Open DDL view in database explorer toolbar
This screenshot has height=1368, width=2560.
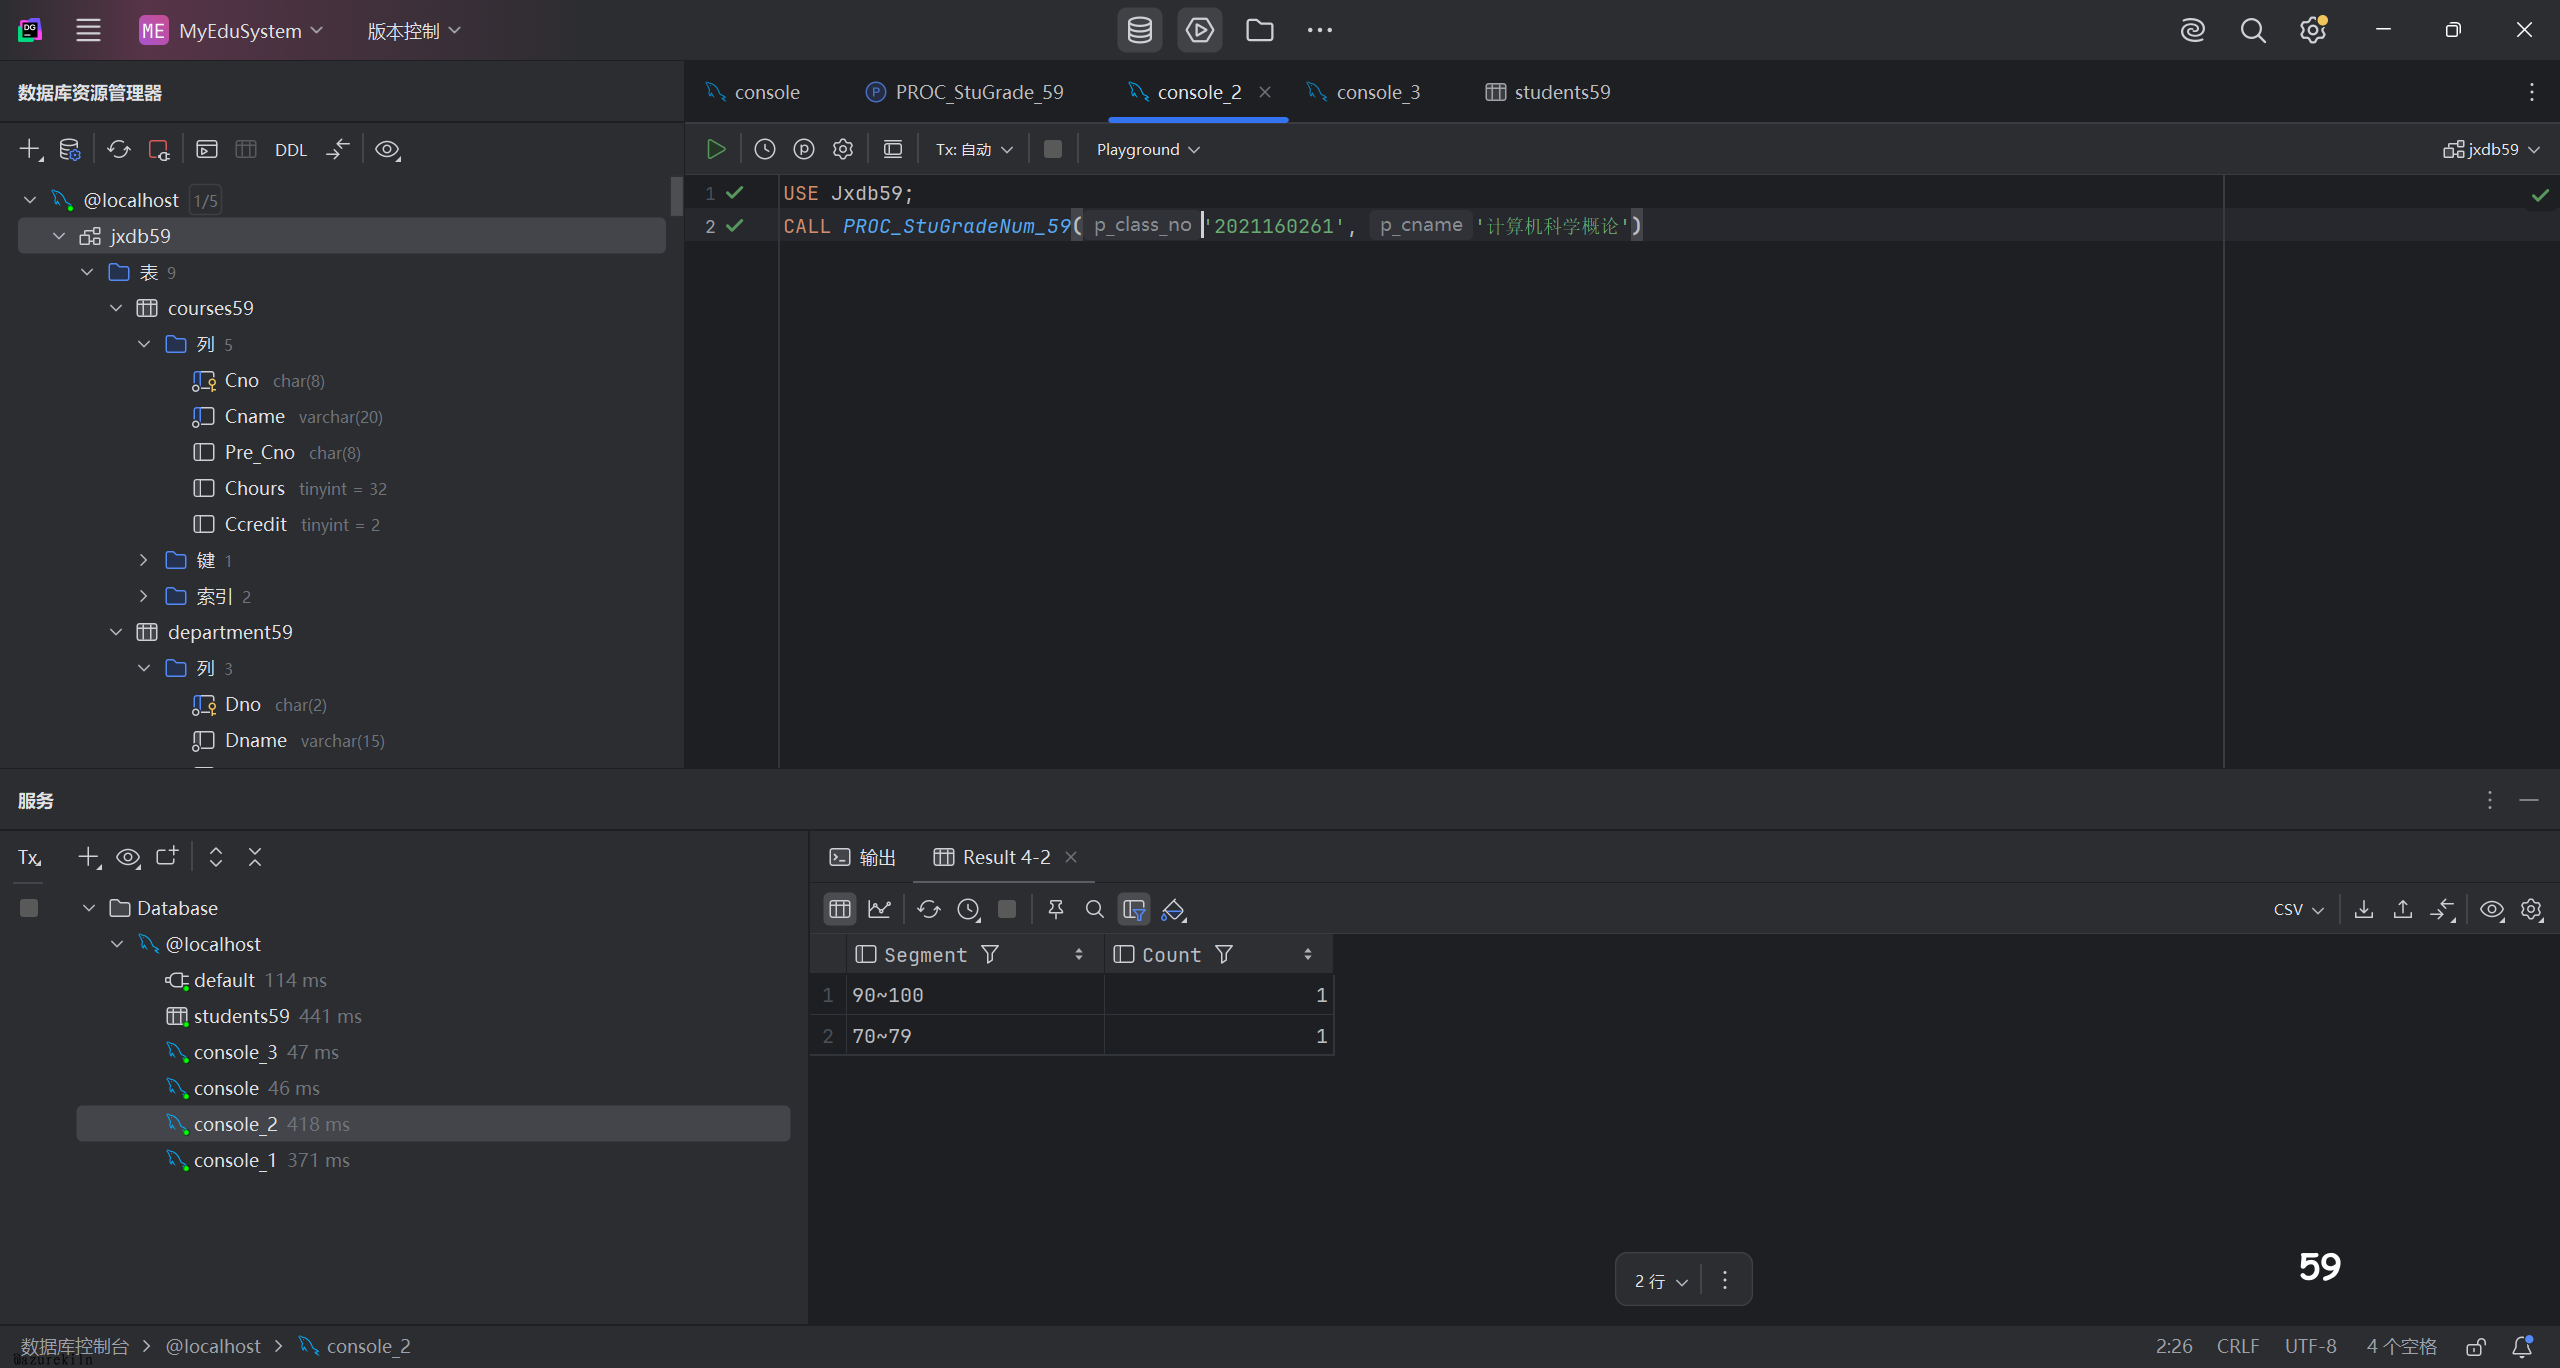click(290, 150)
